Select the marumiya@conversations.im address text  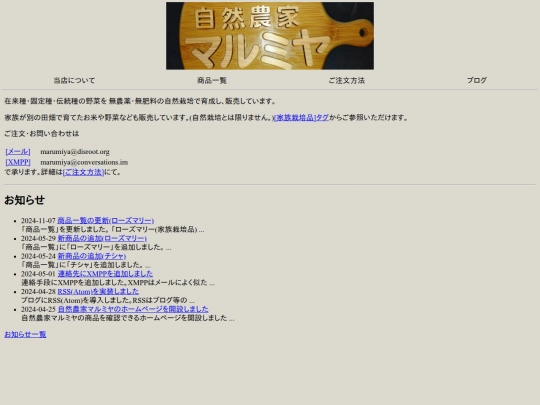click(x=84, y=162)
